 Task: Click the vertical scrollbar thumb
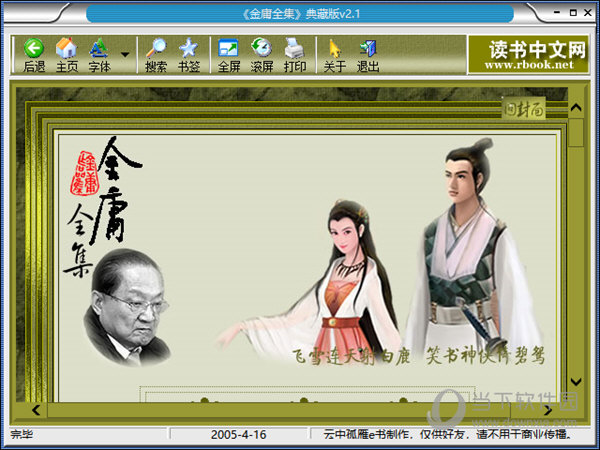pyautogui.click(x=576, y=132)
